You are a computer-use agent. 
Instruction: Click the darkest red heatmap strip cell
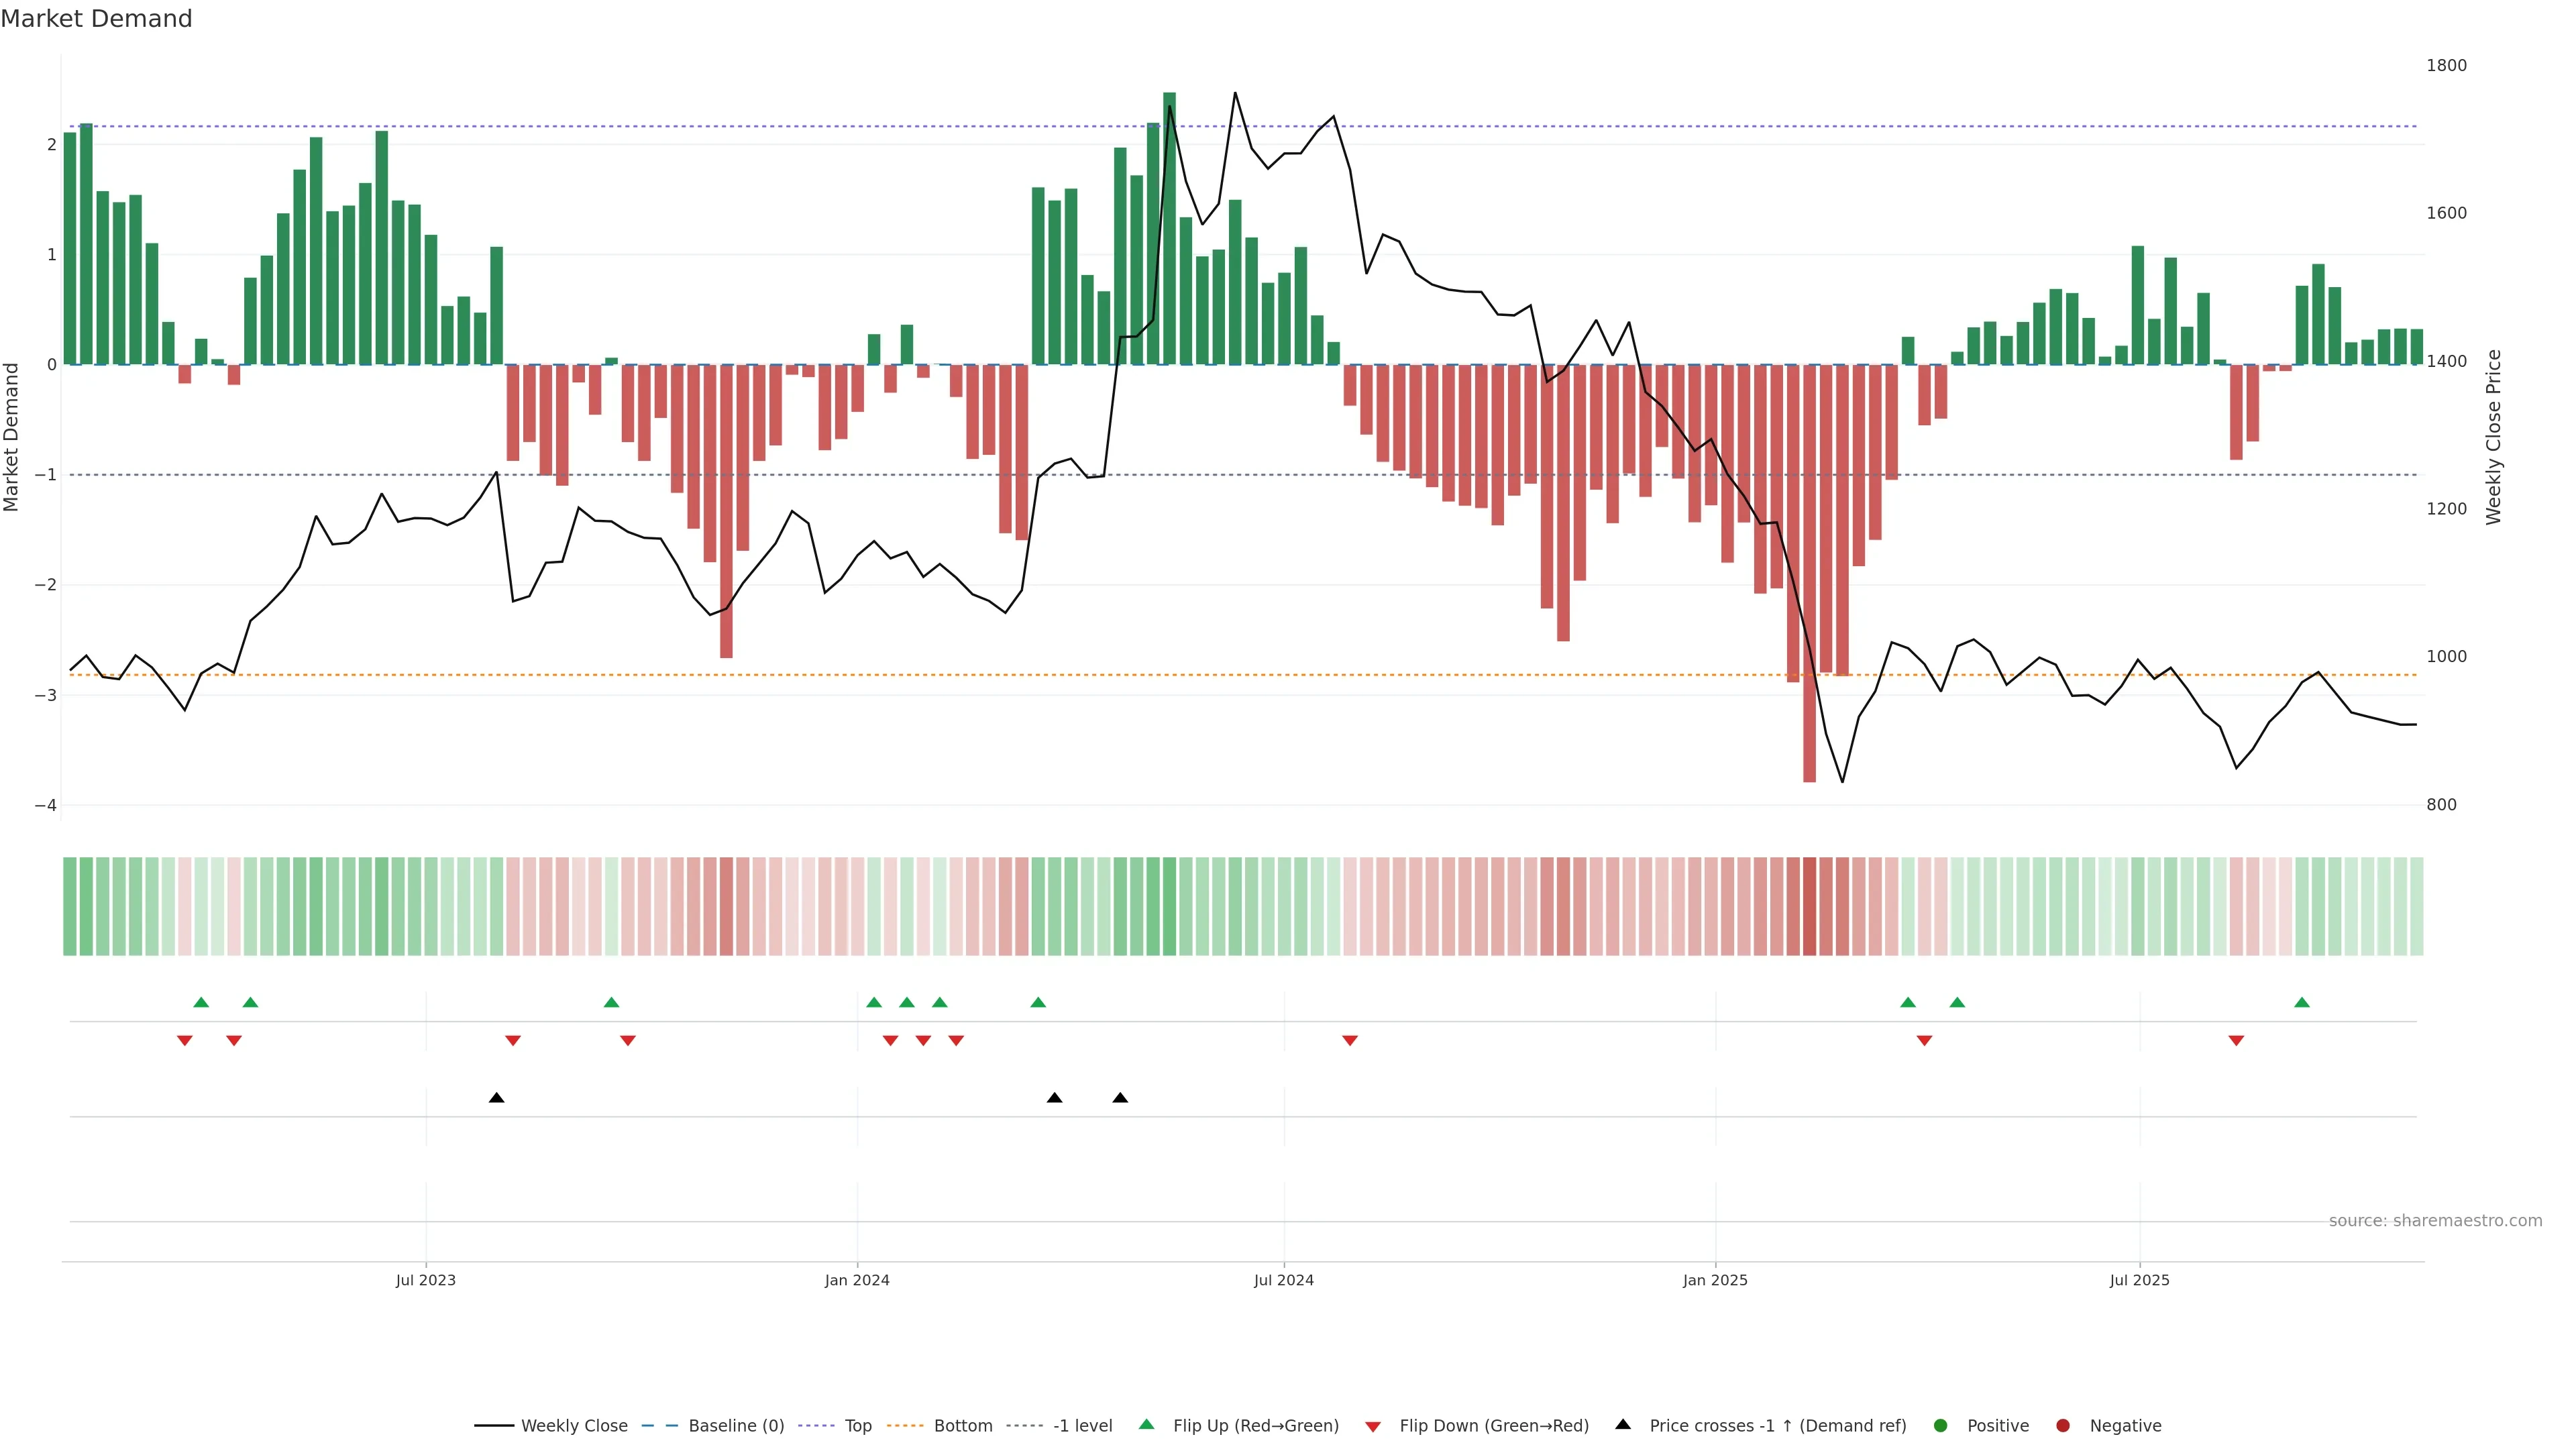pos(1809,906)
